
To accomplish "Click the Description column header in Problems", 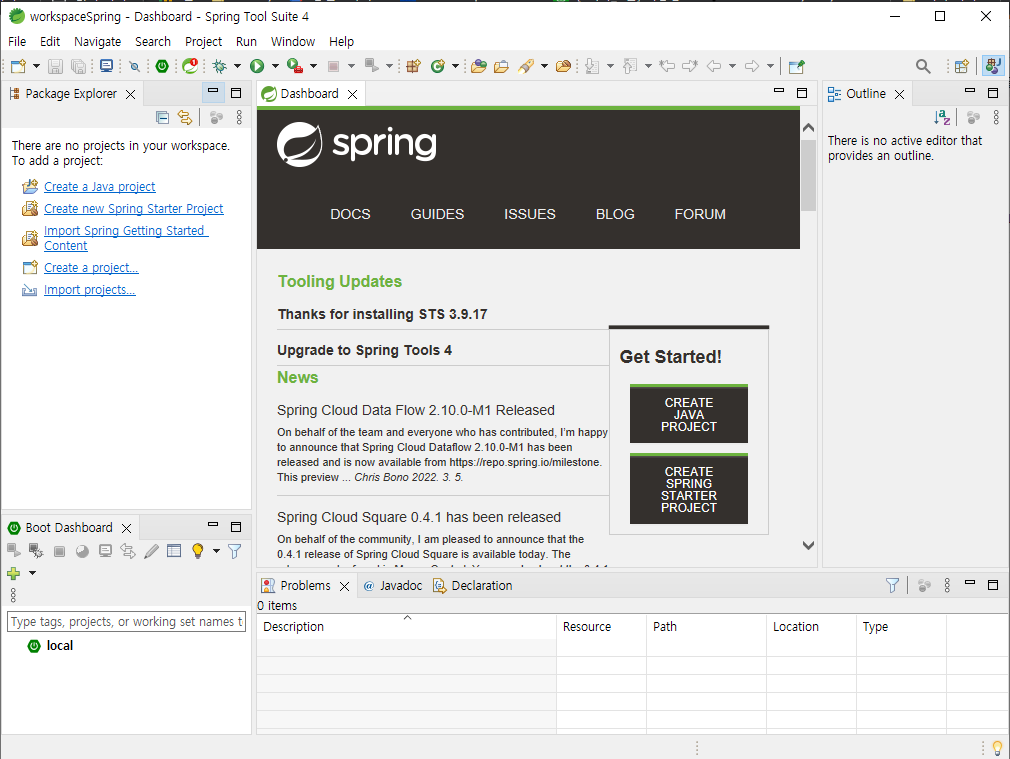I will pos(406,626).
